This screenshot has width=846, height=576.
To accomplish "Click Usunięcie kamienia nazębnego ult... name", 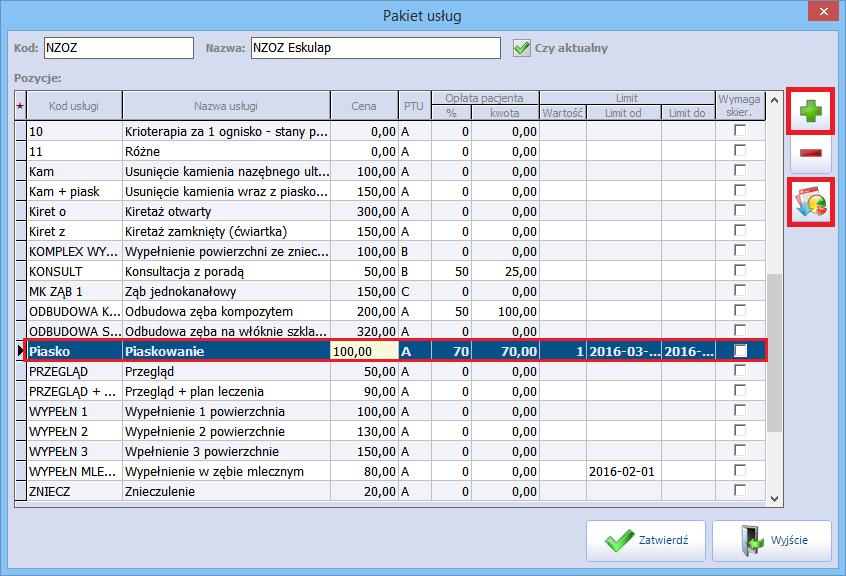I will pos(227,172).
